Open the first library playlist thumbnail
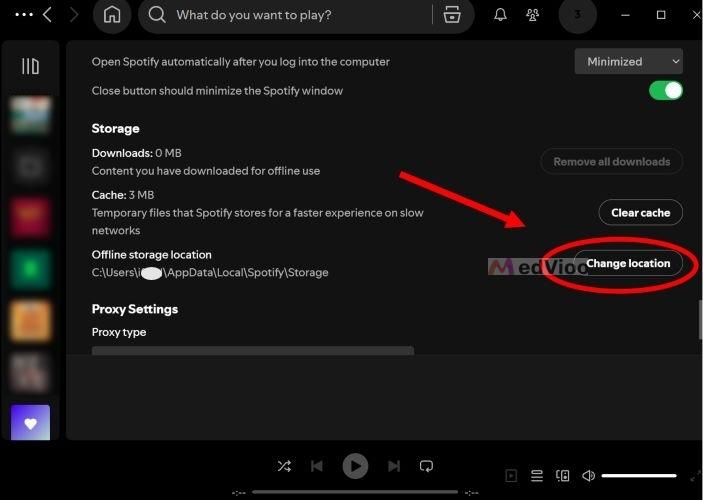The image size is (703, 500). click(x=30, y=115)
